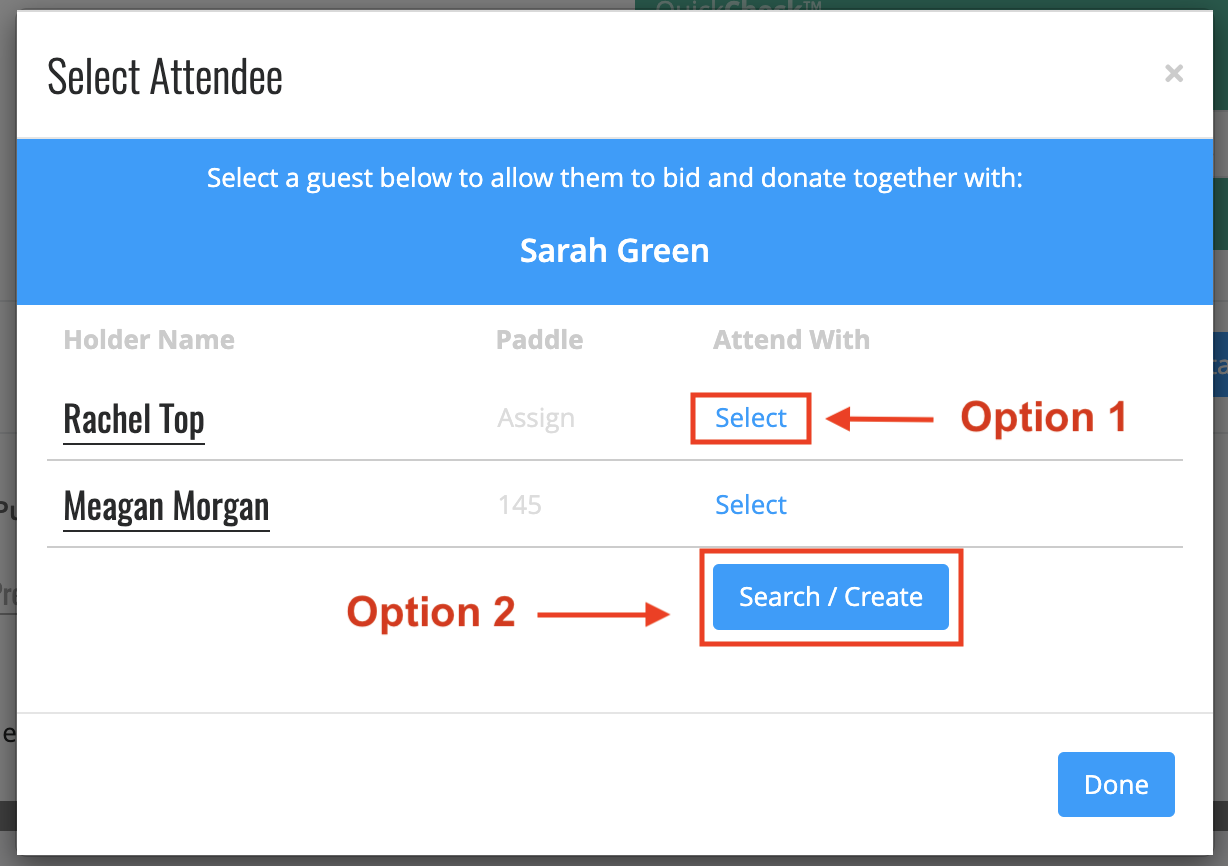Click the Attend With column header
This screenshot has height=866, width=1228.
pyautogui.click(x=791, y=340)
